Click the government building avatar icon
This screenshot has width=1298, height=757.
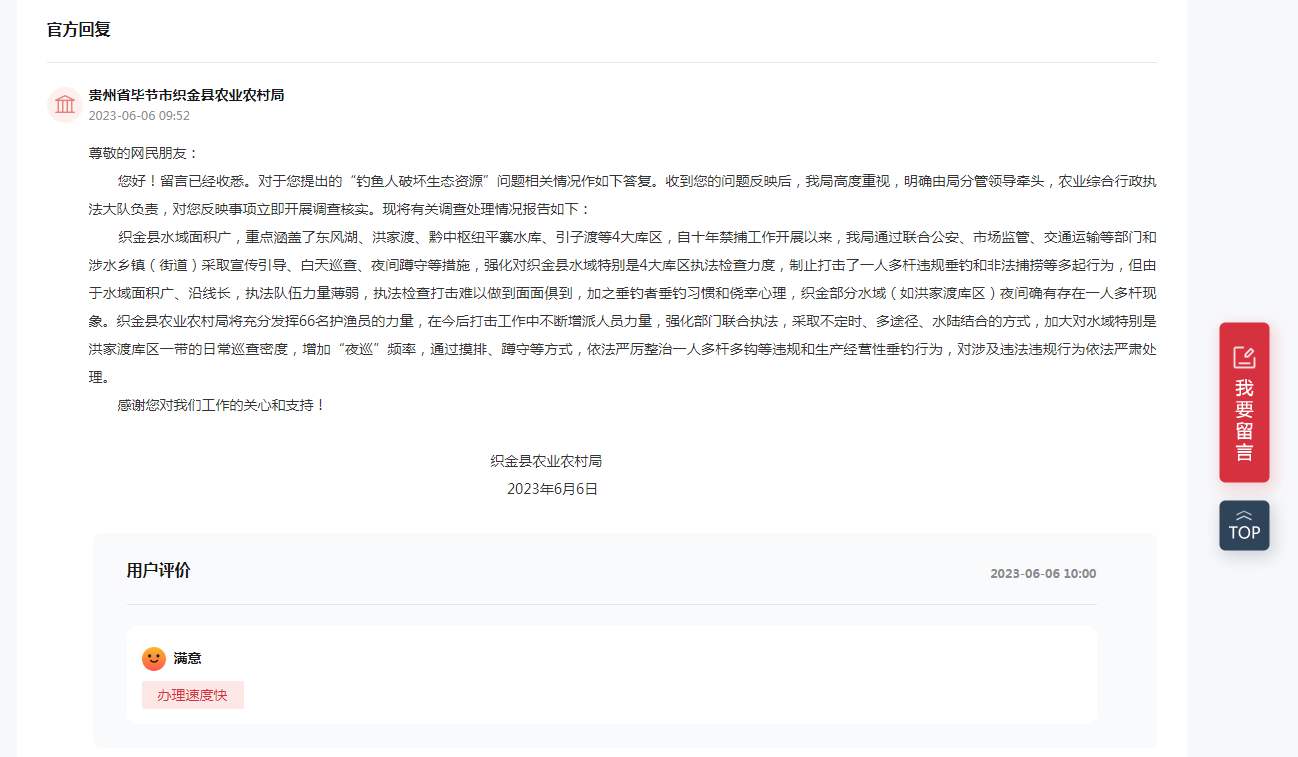click(x=65, y=105)
